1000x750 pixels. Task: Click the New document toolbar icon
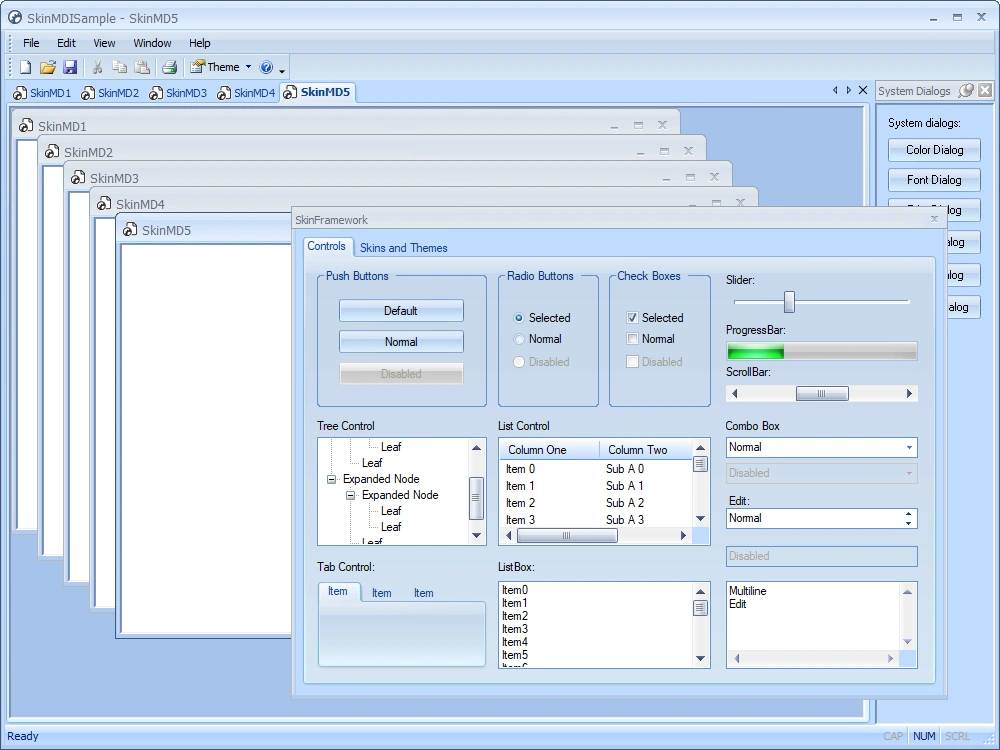(26, 67)
